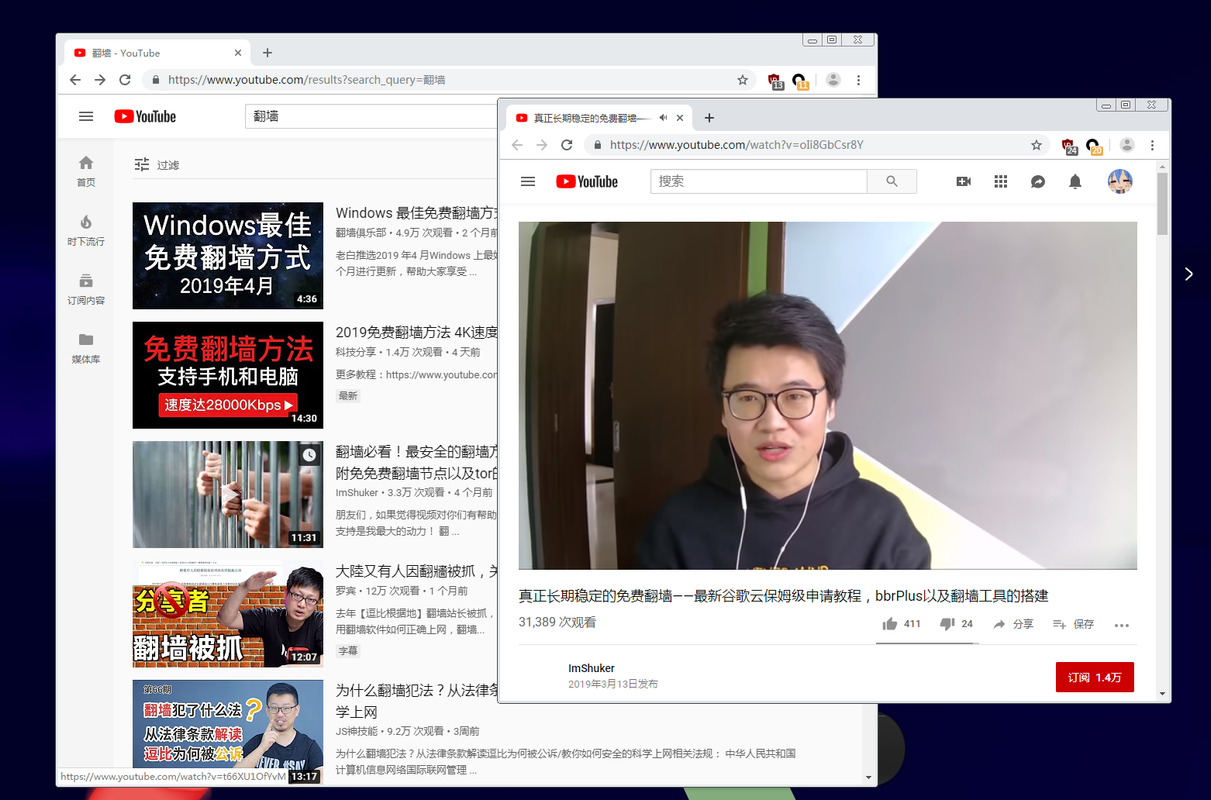
Task: Open 翻墙犯了什么法 thumbnail 13:17
Action: tap(228, 732)
